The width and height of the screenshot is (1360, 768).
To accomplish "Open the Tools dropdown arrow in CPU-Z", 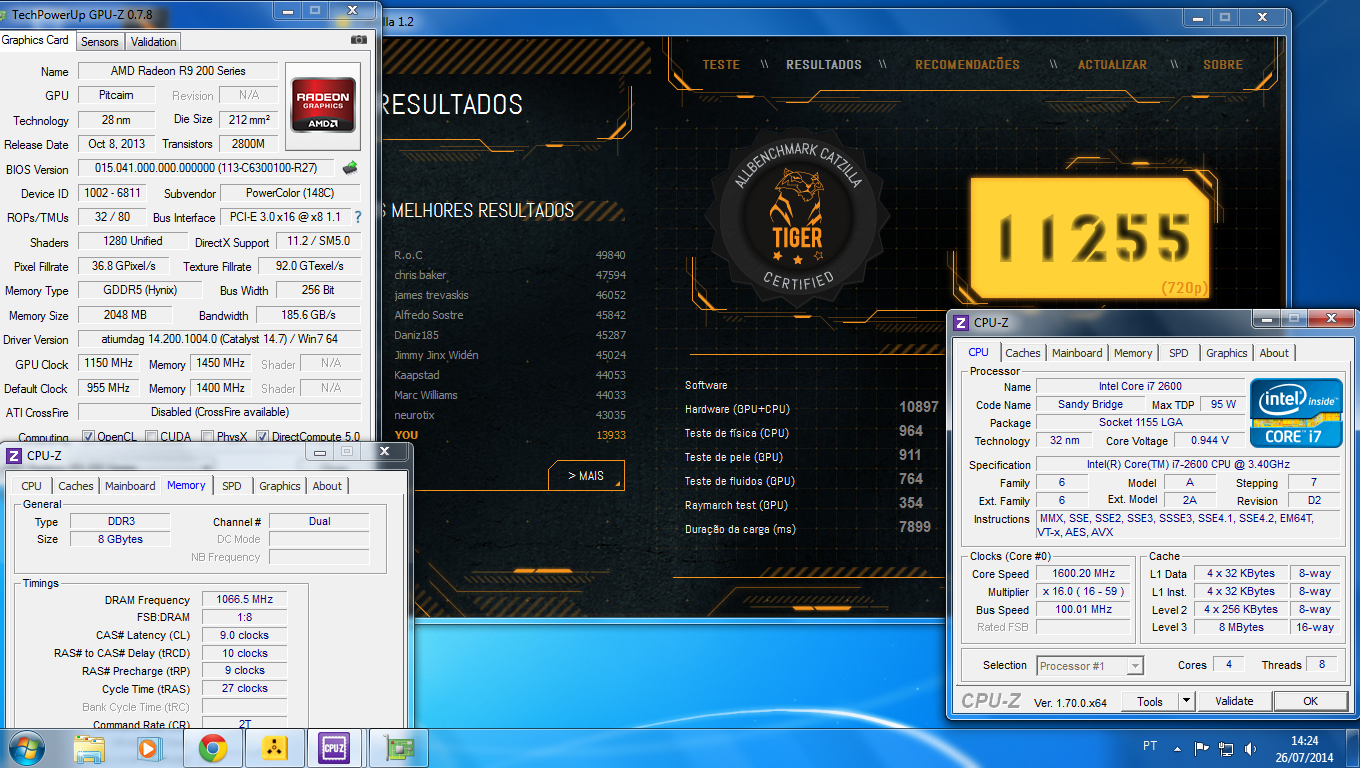I will pyautogui.click(x=1187, y=701).
